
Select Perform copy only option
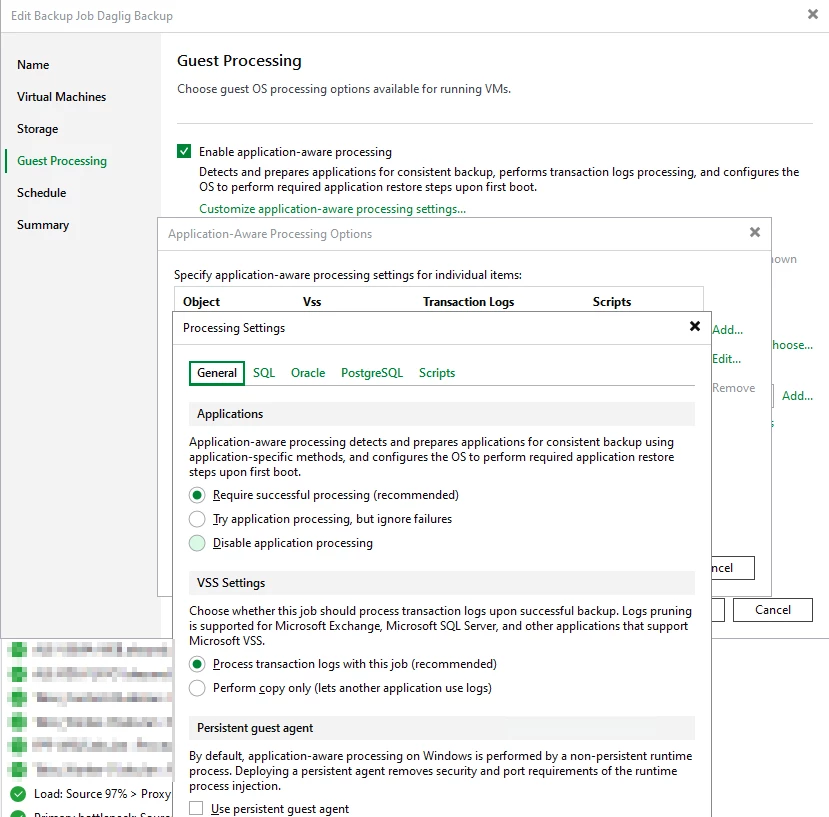pos(197,688)
